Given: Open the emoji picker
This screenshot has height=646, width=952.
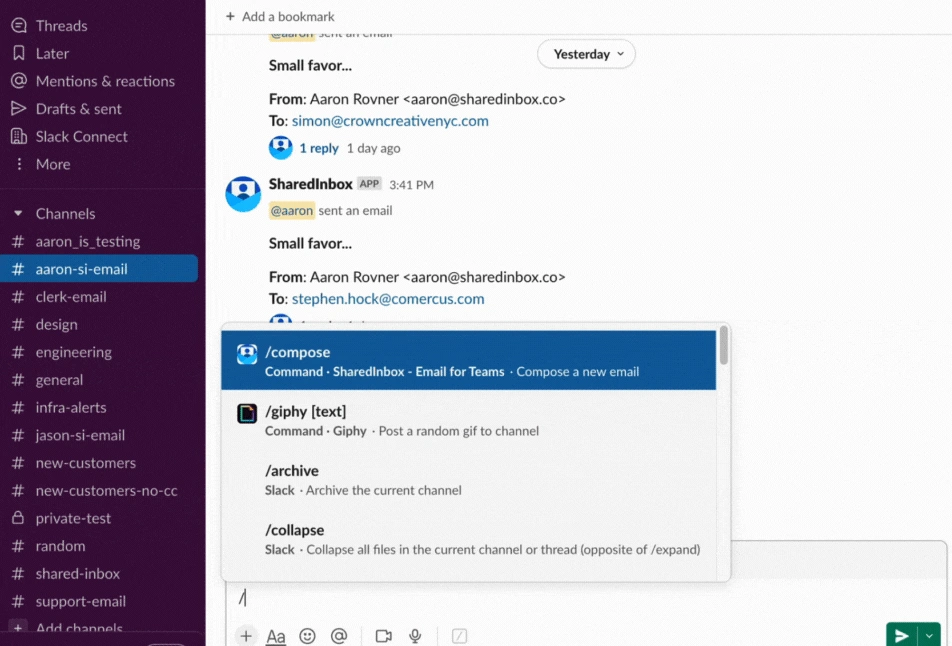Looking at the screenshot, I should [307, 636].
